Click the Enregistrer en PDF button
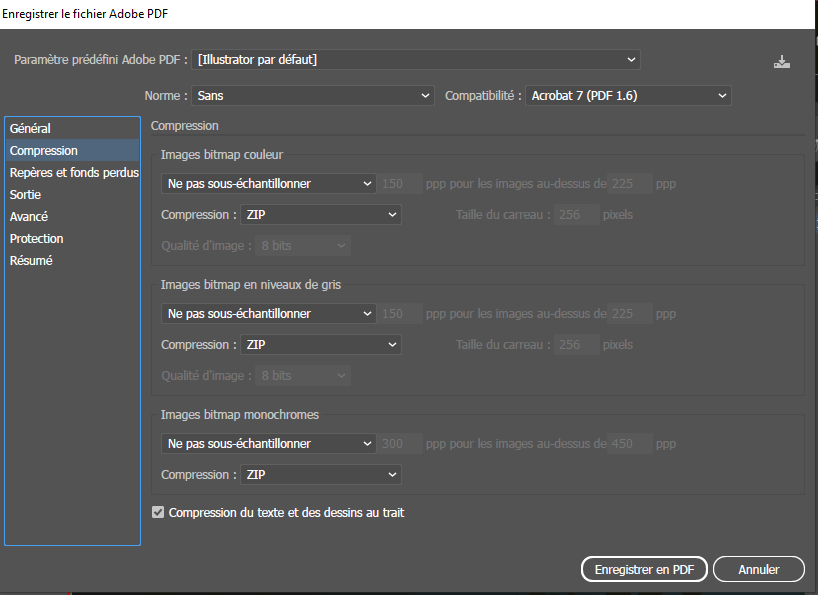The image size is (818, 595). point(644,569)
